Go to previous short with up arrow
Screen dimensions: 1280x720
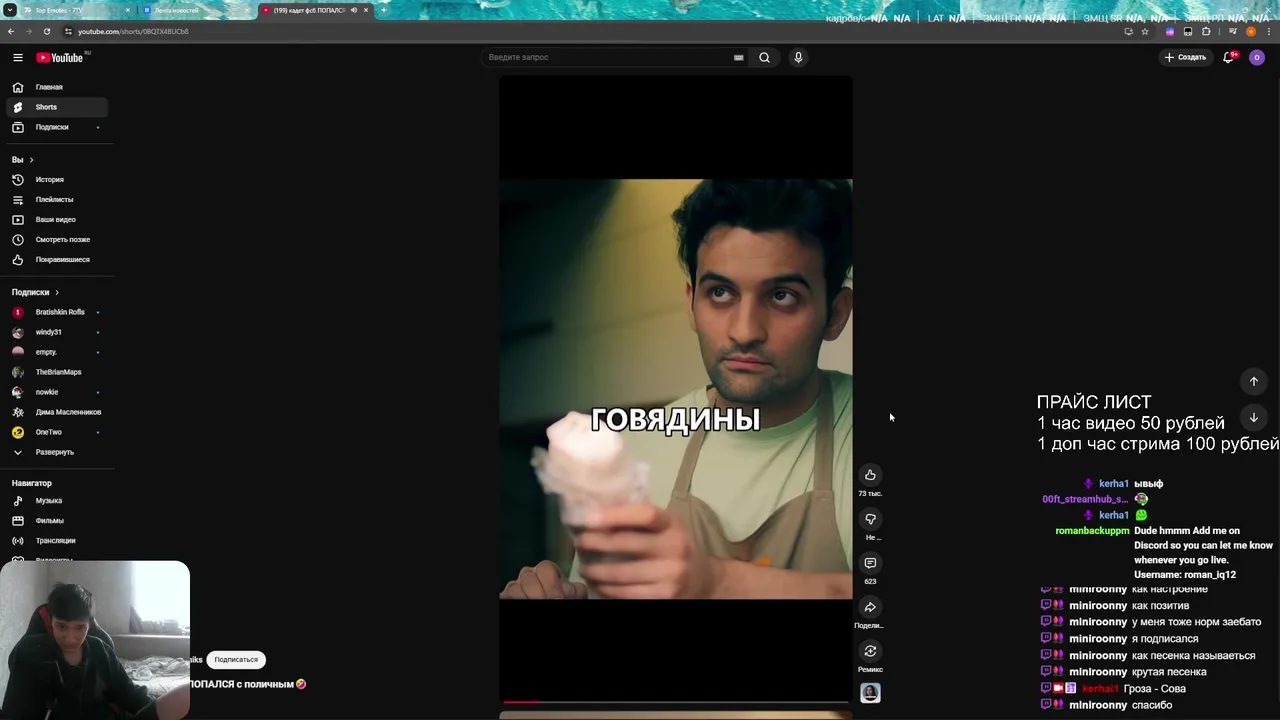coord(1253,381)
